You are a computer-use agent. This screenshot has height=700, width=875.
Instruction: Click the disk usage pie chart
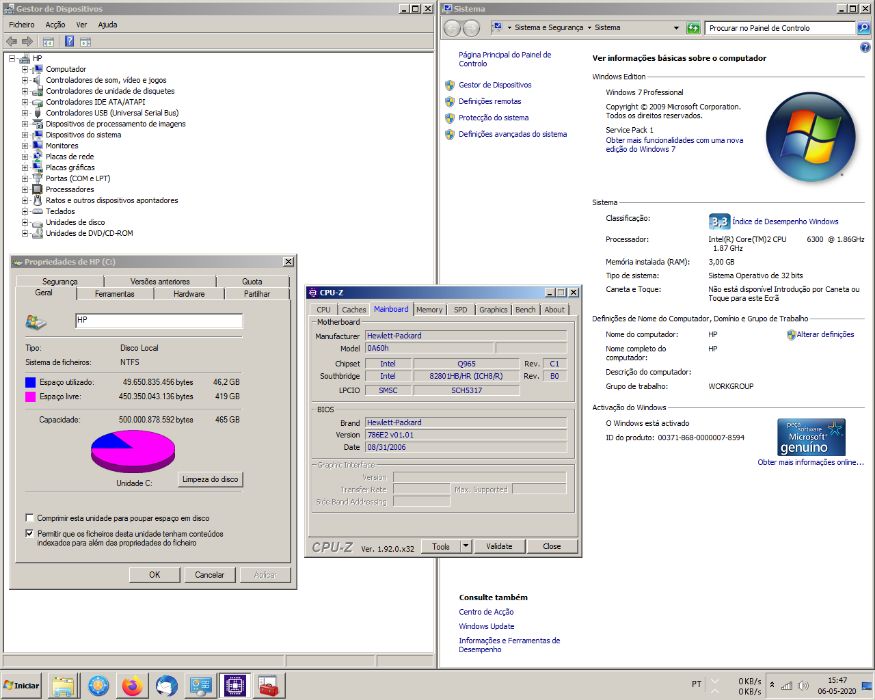click(133, 452)
